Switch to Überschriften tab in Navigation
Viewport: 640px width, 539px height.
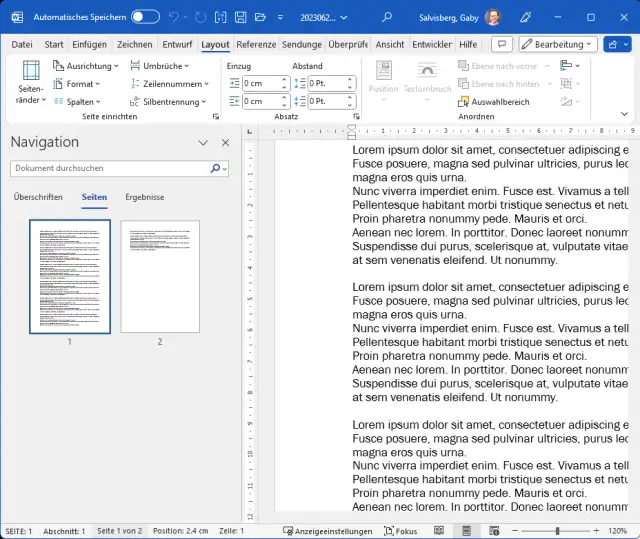(38, 197)
